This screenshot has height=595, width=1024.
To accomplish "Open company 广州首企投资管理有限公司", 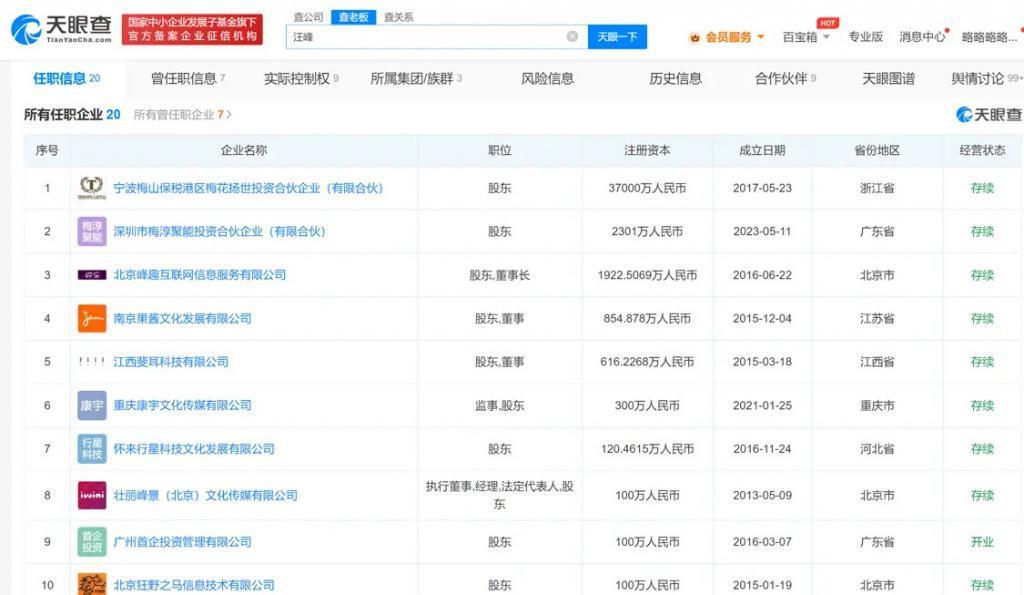I will (x=182, y=542).
